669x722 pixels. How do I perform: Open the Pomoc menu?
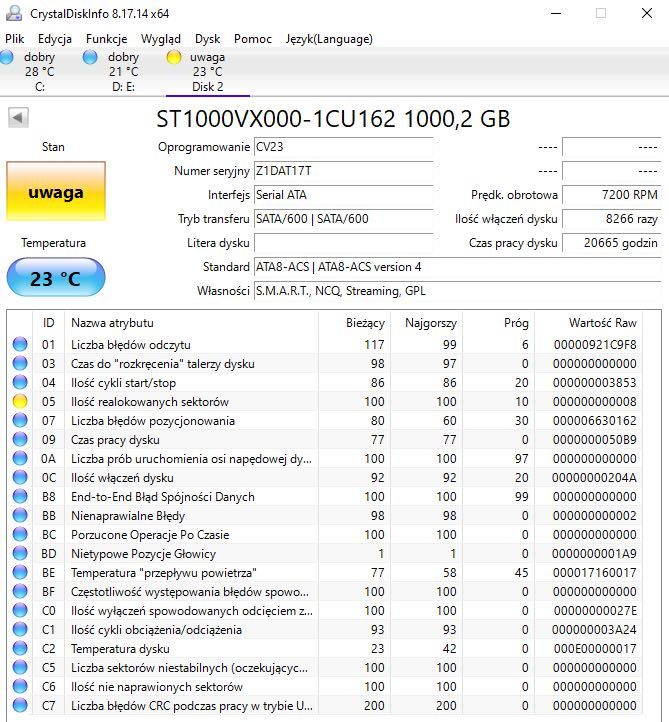coord(253,39)
